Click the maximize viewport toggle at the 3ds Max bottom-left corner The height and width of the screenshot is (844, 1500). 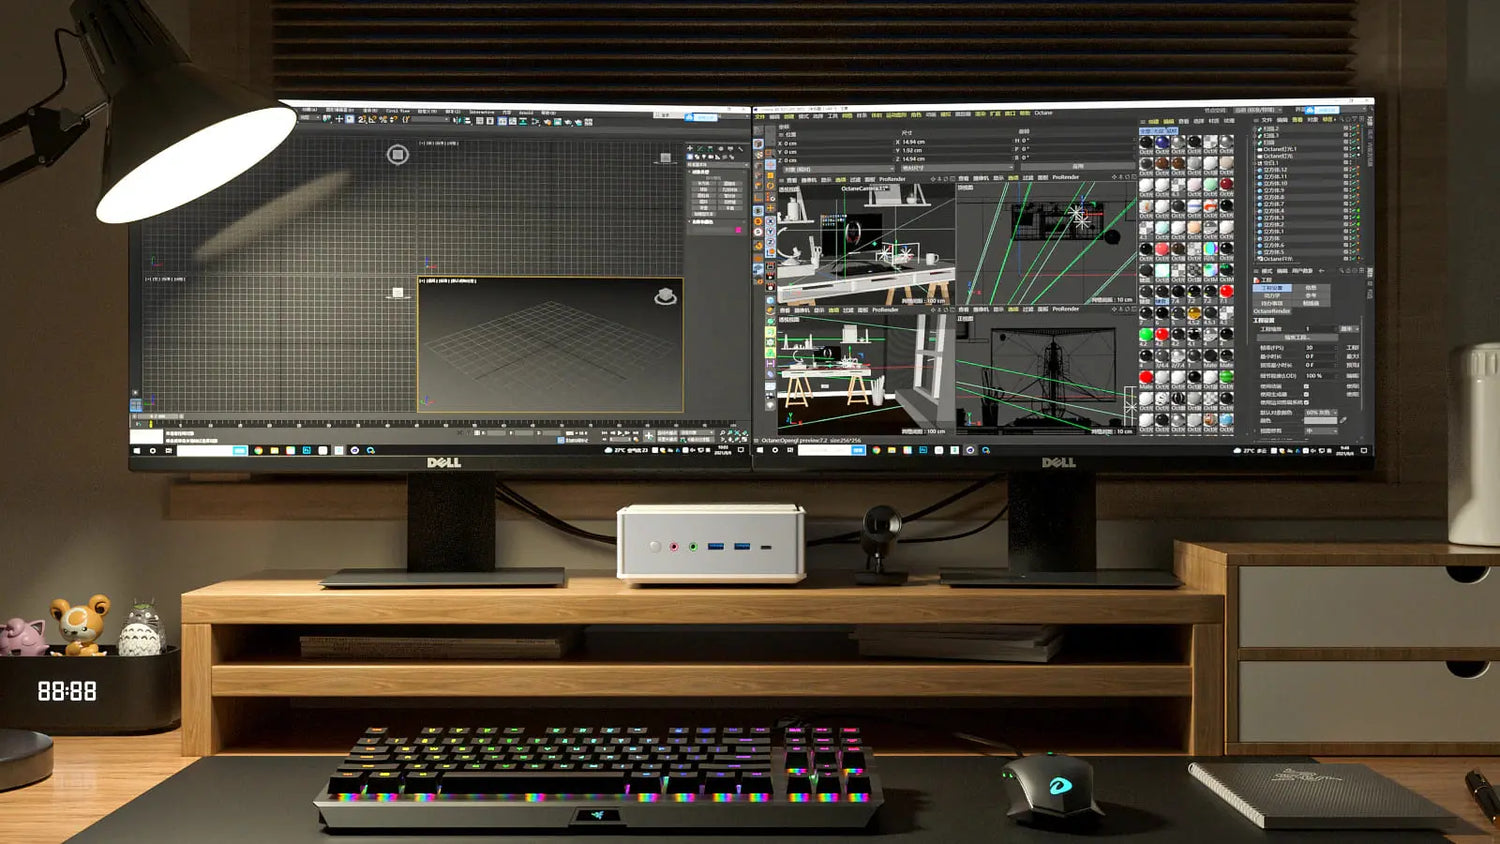pyautogui.click(x=136, y=405)
